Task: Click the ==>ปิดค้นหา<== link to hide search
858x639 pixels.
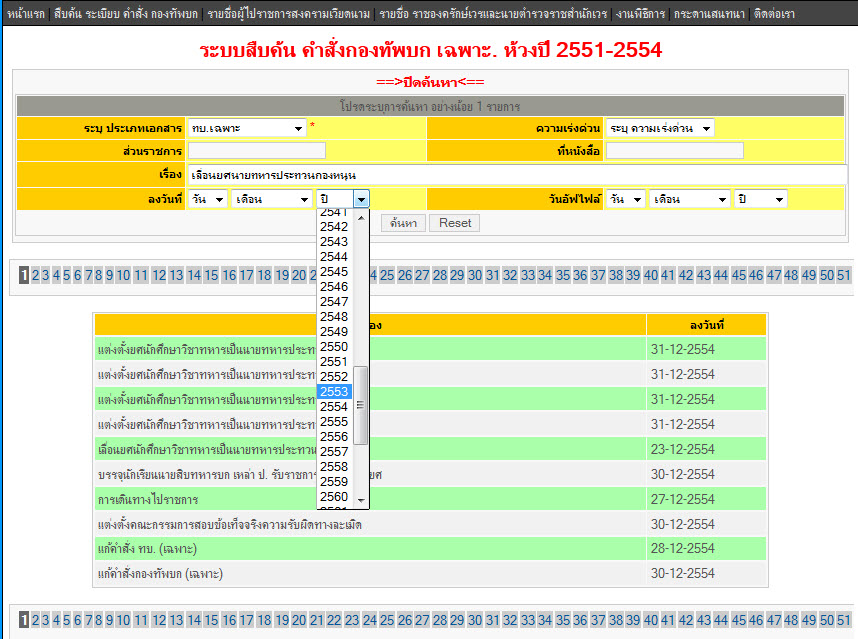Action: 430,82
